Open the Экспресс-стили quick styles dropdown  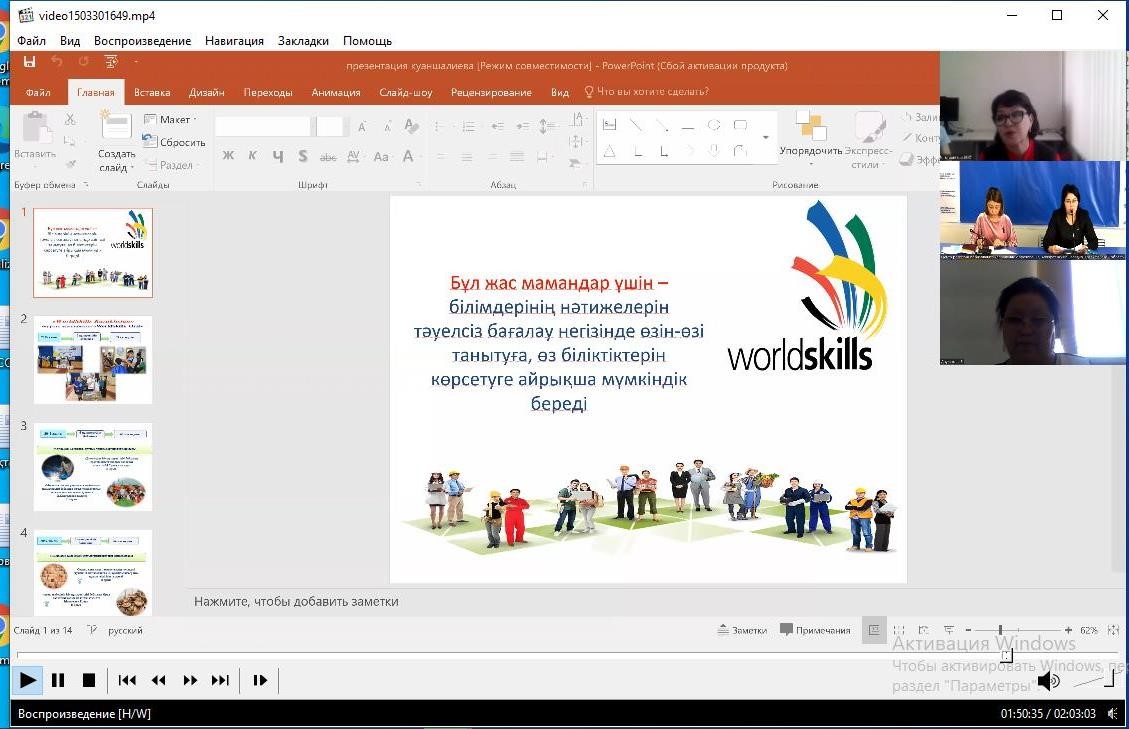[x=868, y=140]
